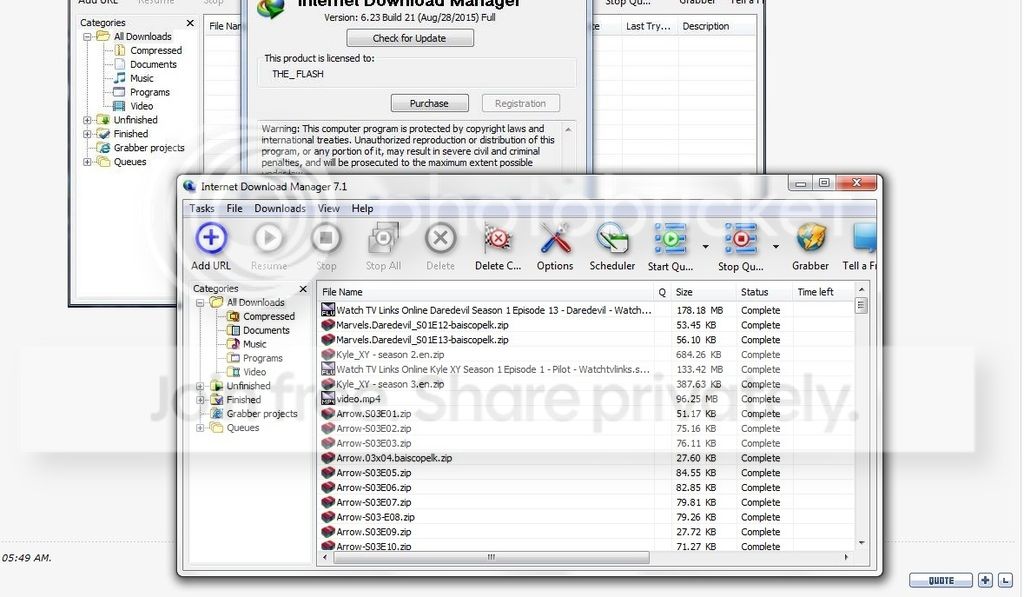Screen dimensions: 1024x597
Task: Click Check for Update button
Action: click(x=409, y=38)
